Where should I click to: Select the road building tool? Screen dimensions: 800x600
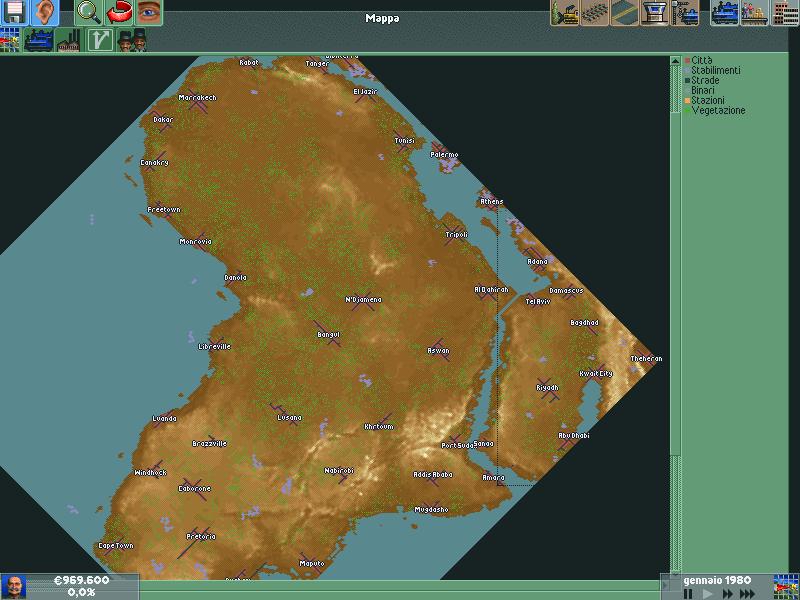624,12
